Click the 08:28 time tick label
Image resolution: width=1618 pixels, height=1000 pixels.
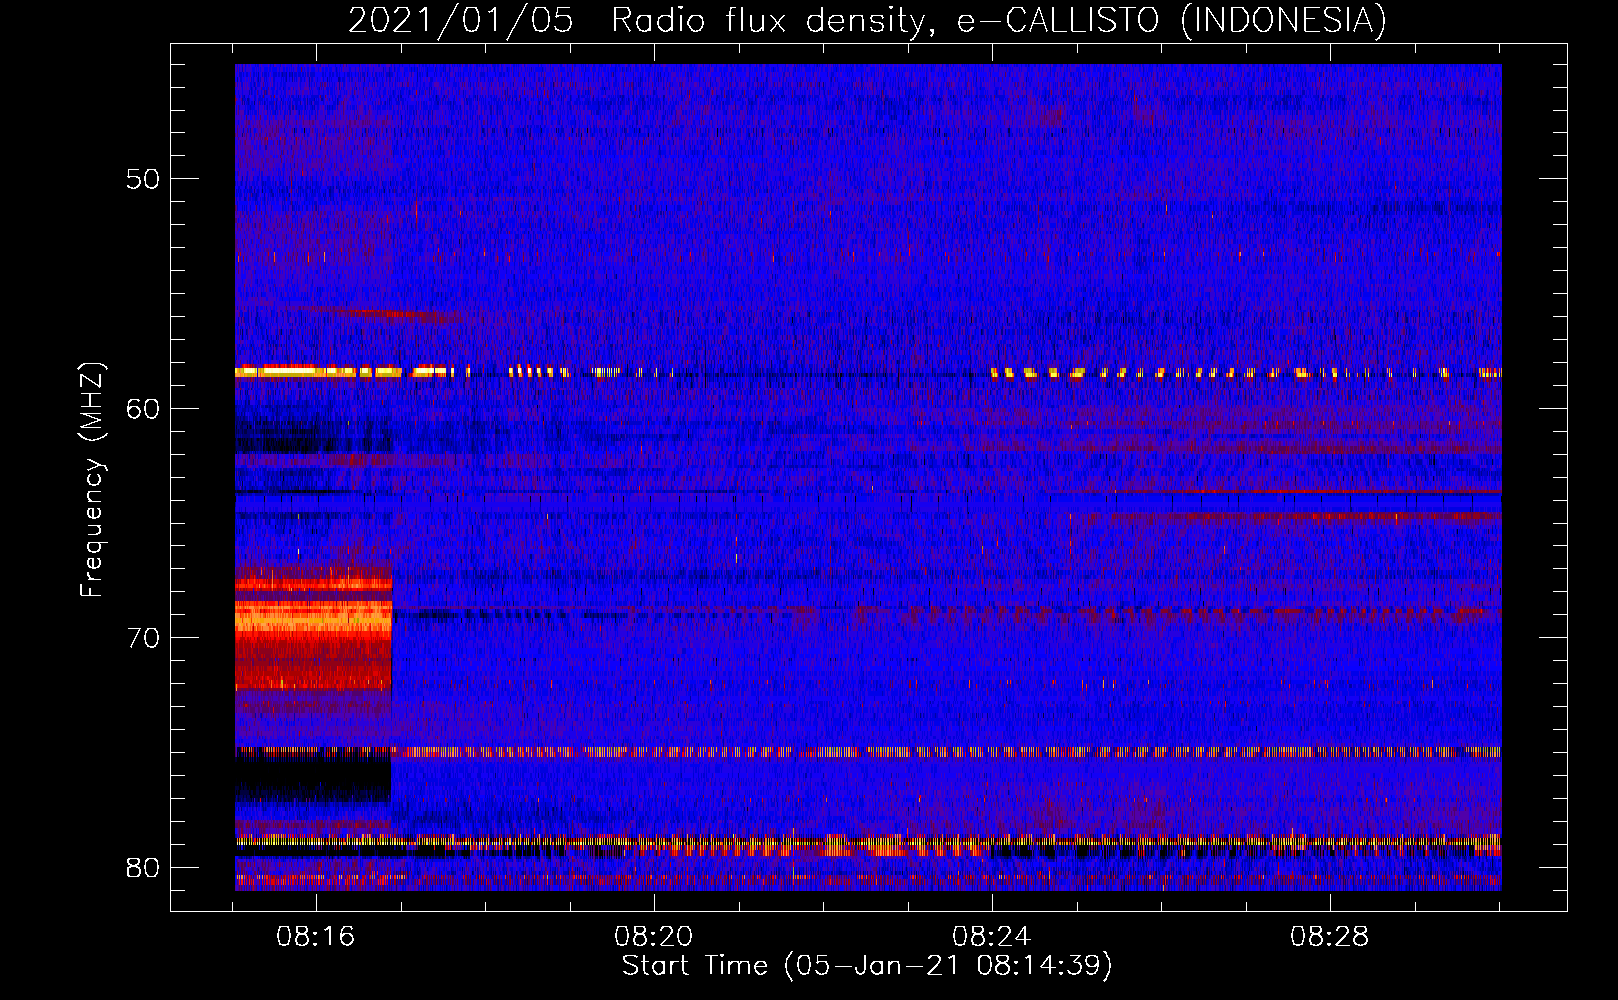pos(1329,937)
